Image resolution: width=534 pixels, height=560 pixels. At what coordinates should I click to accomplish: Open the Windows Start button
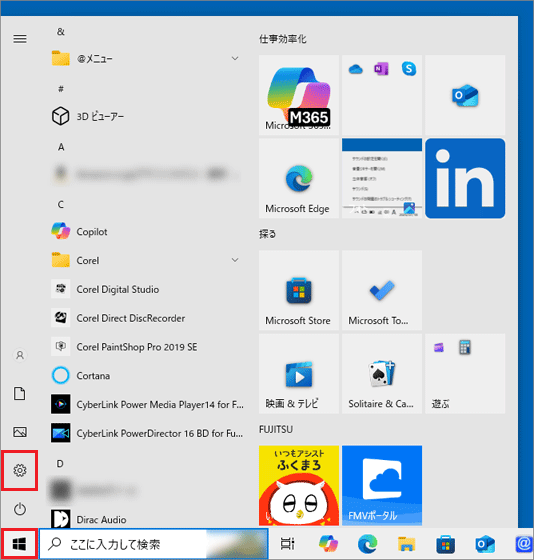(x=19, y=544)
